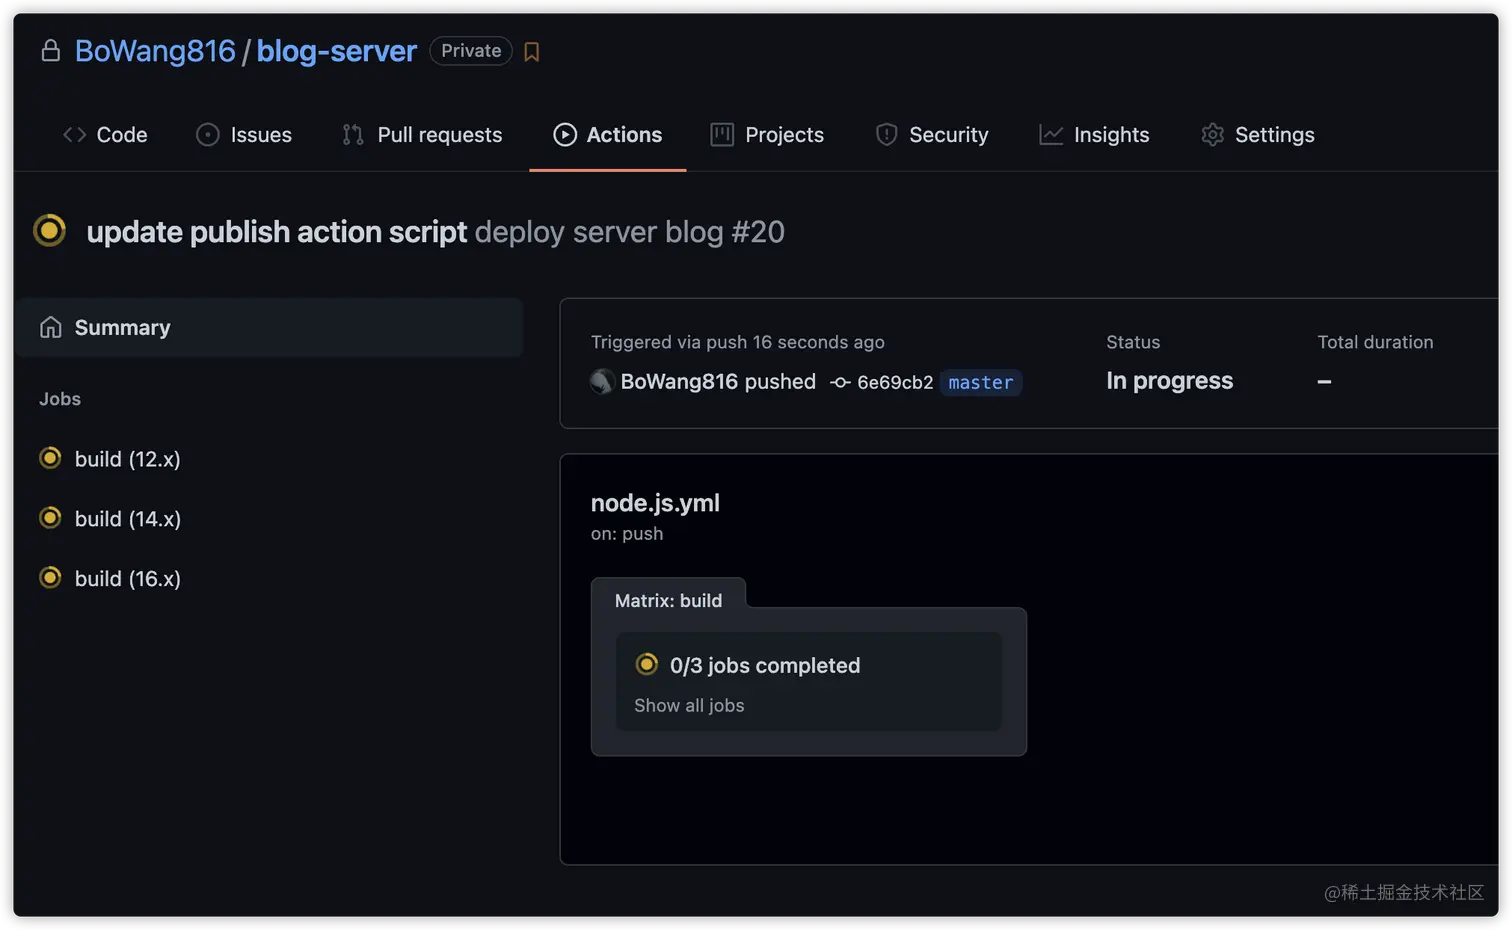Click the lock icon beside the repository name

tap(50, 50)
